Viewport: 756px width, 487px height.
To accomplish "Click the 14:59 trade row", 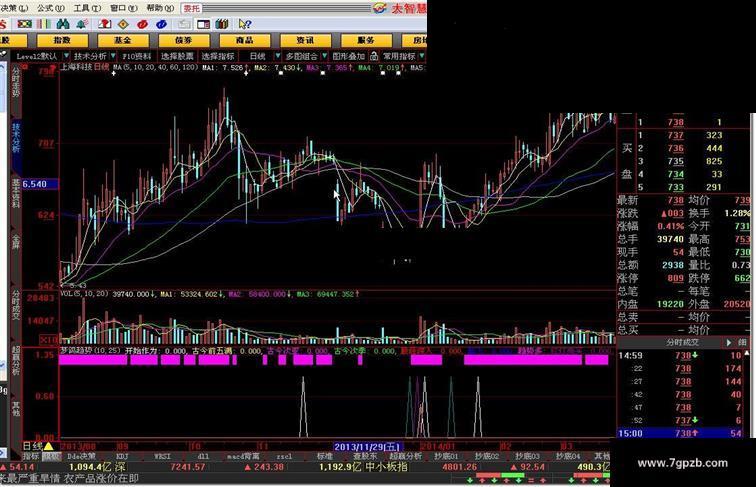I will pos(681,355).
